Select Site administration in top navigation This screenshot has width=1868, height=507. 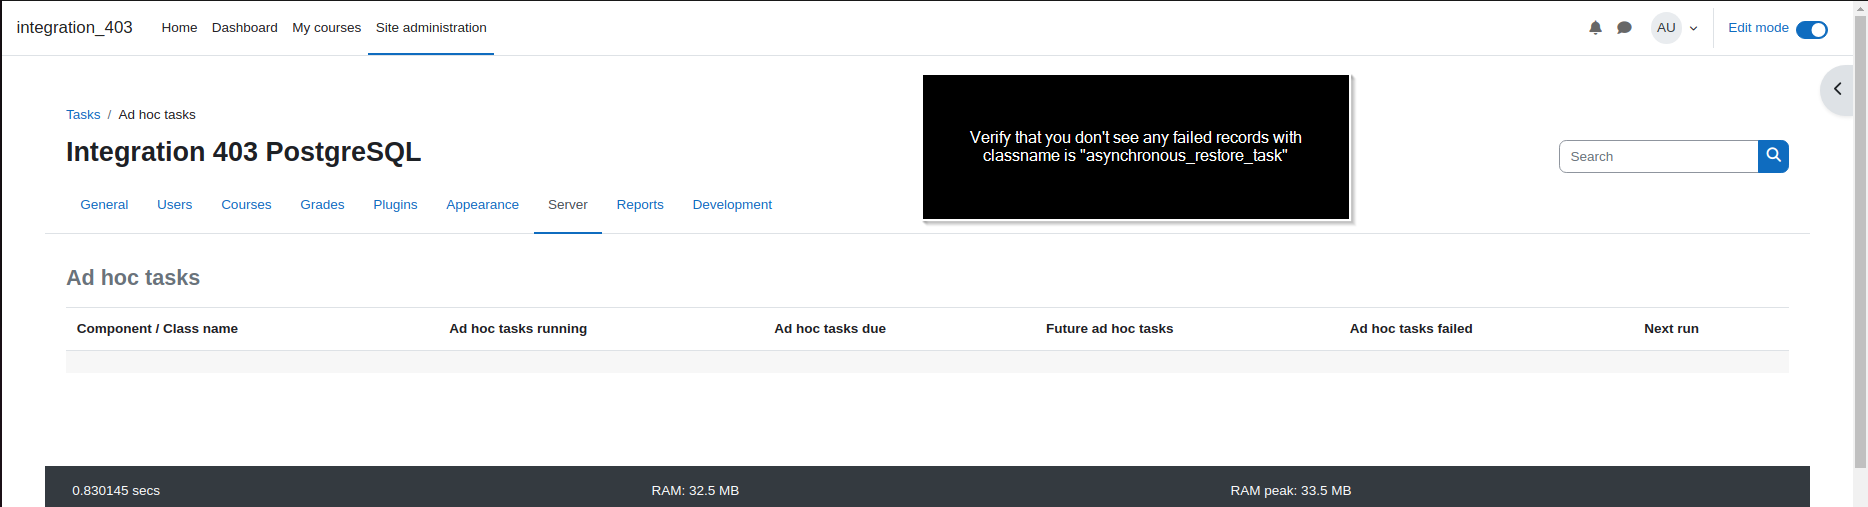coord(431,28)
